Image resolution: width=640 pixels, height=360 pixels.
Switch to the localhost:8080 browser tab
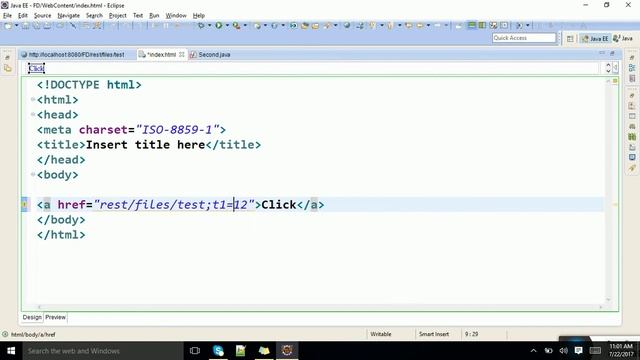[x=76, y=54]
